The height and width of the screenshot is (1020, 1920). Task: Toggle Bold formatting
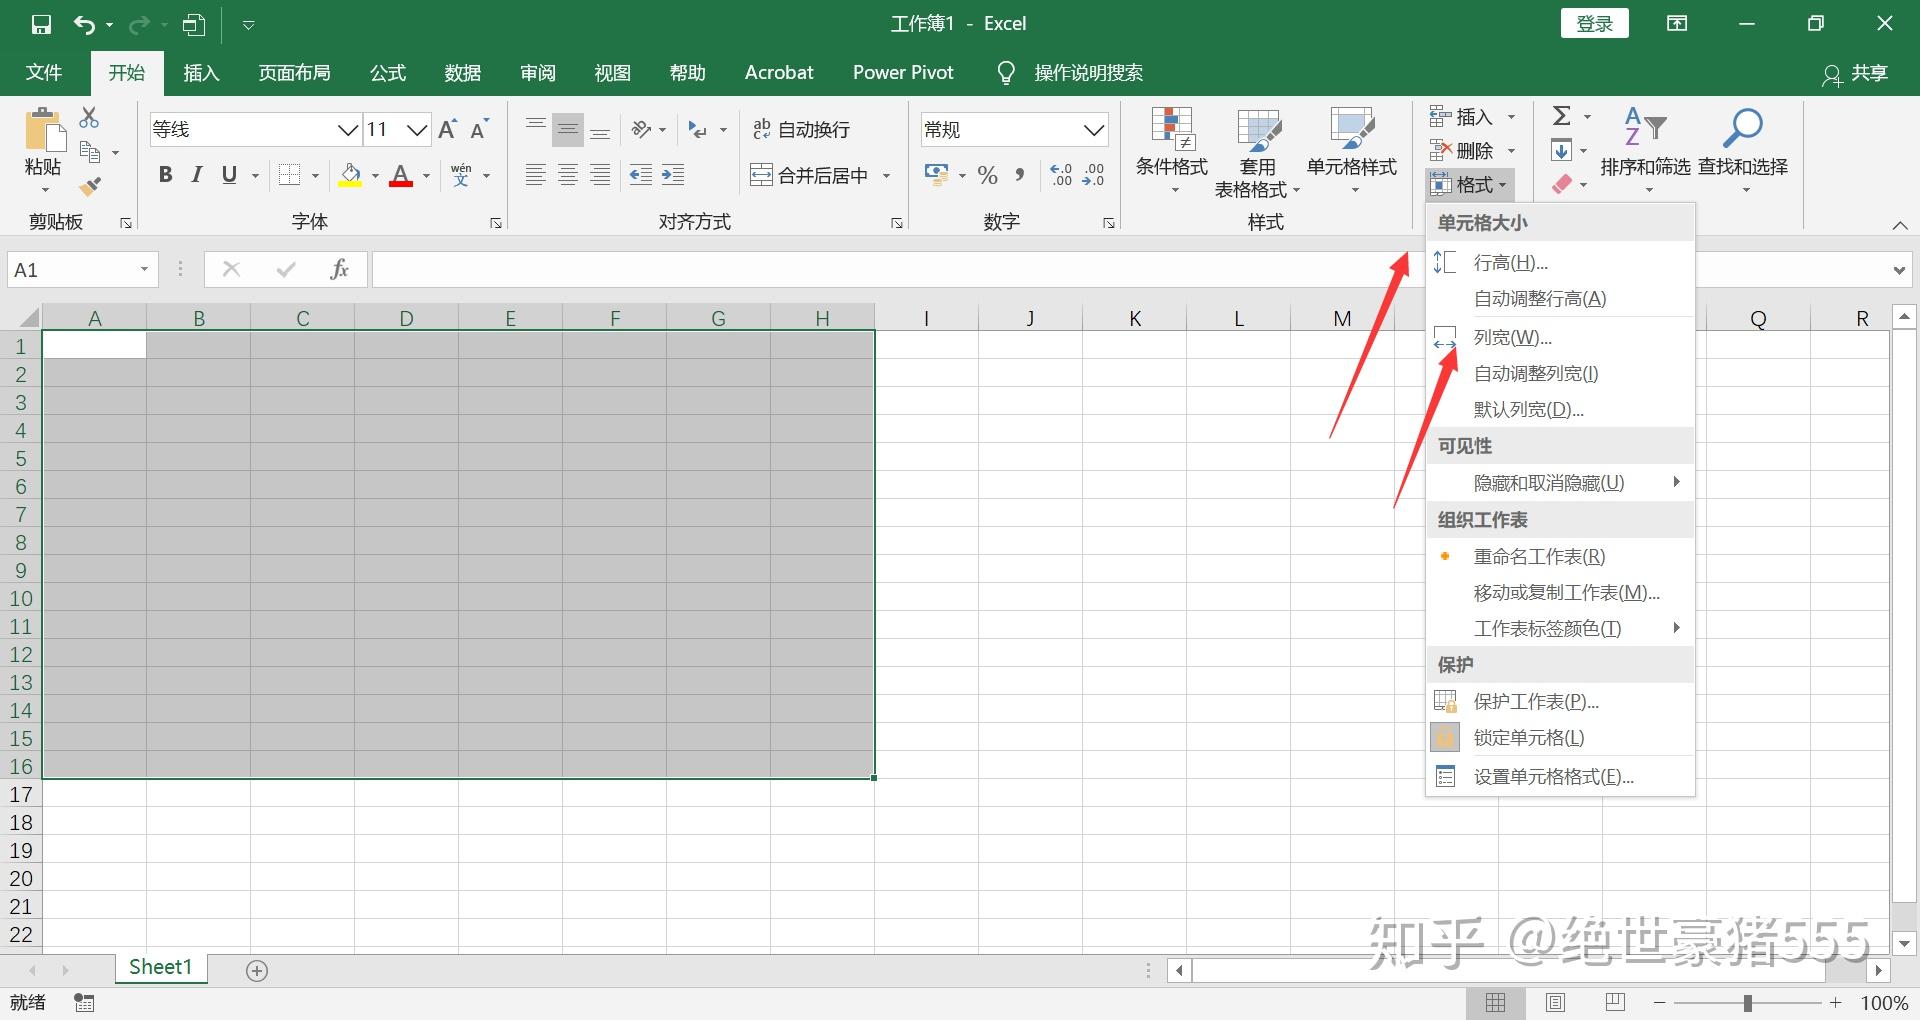click(166, 175)
